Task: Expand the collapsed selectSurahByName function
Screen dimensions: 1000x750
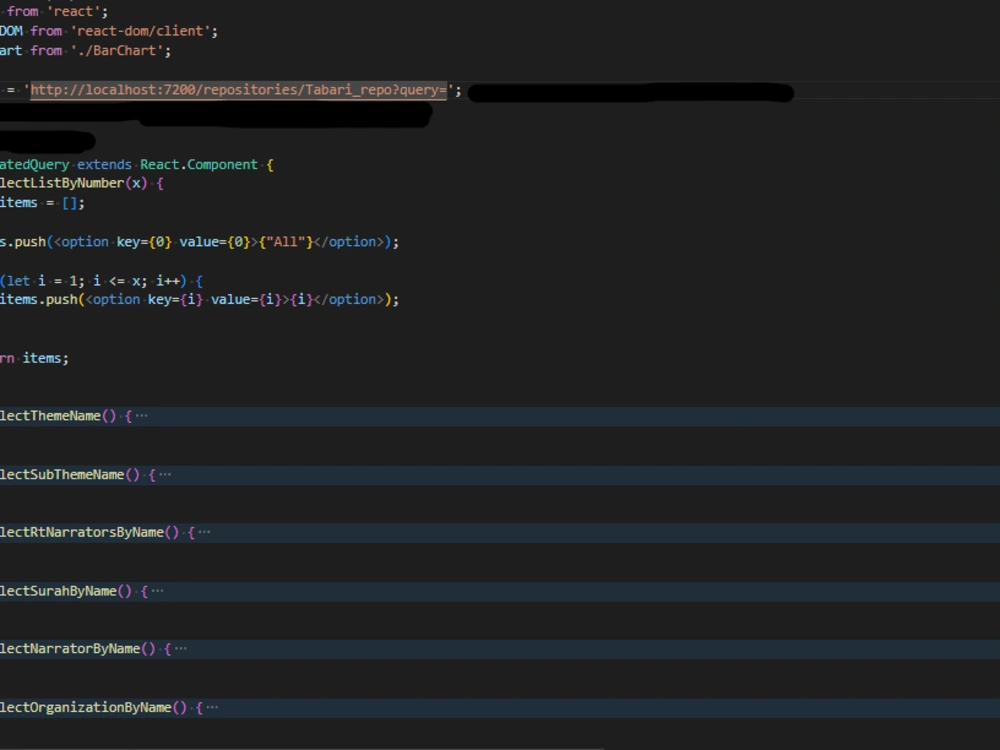Action: pyautogui.click(x=157, y=590)
